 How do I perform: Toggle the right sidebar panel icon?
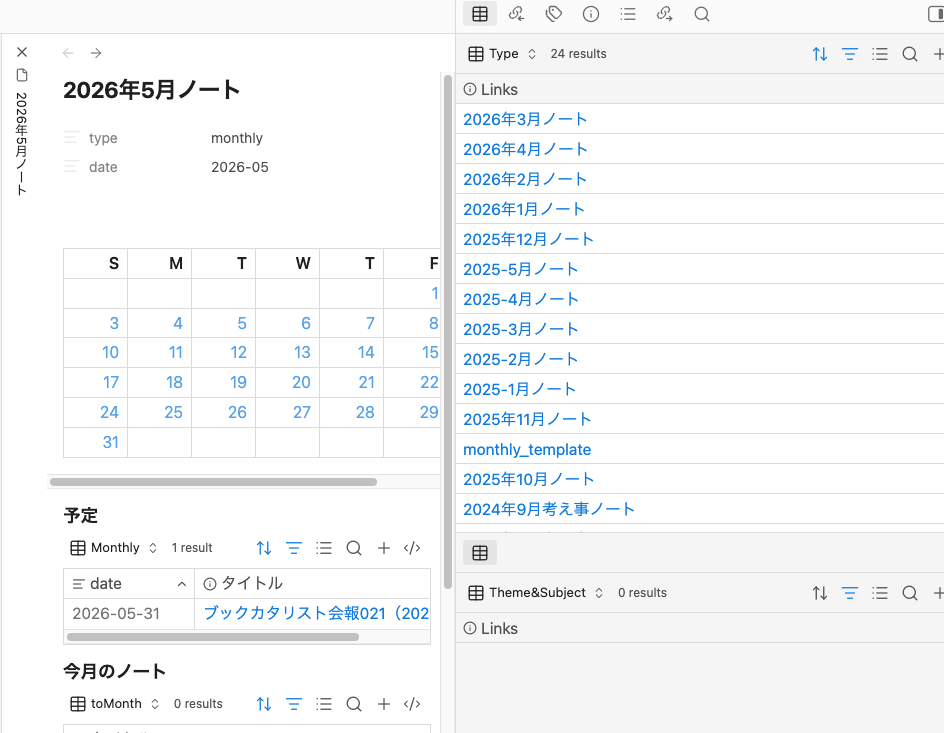click(x=936, y=14)
